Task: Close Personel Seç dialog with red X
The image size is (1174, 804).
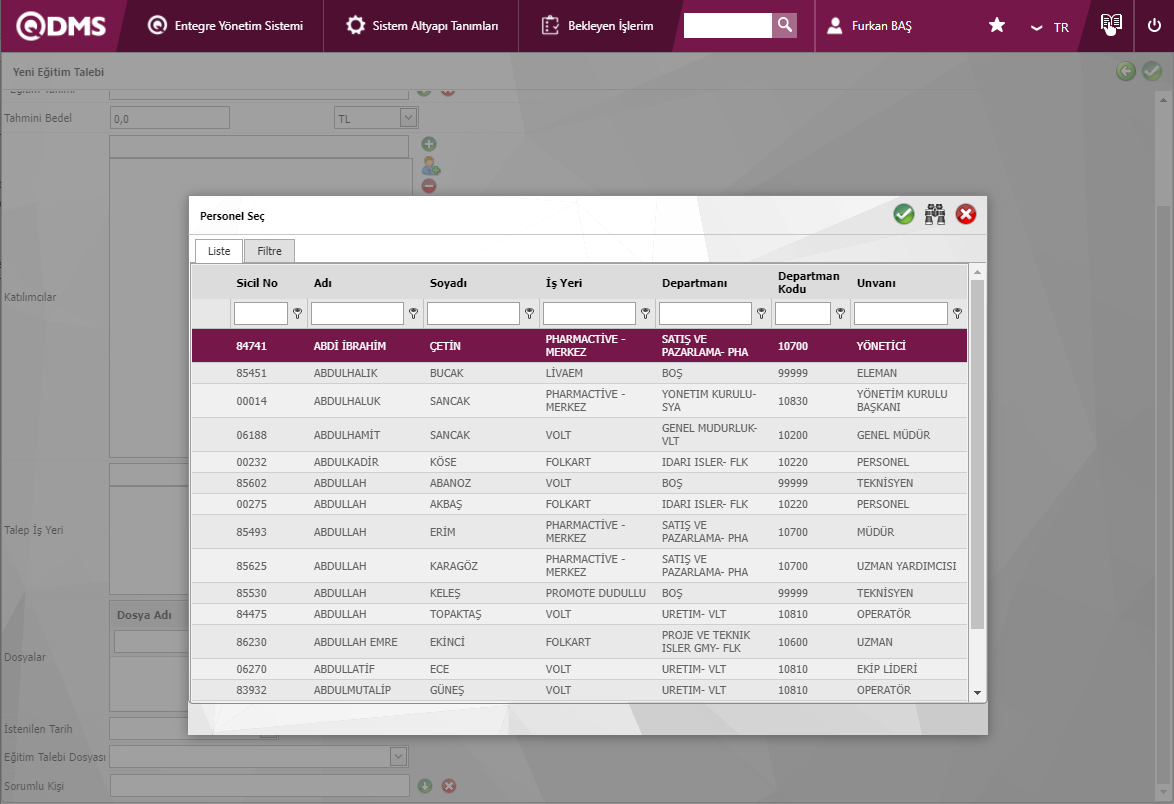Action: pyautogui.click(x=966, y=214)
